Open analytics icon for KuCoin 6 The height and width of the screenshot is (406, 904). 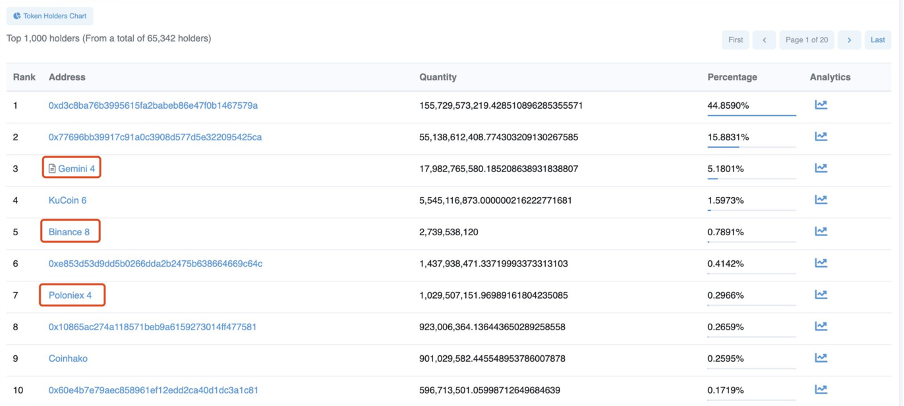point(821,200)
